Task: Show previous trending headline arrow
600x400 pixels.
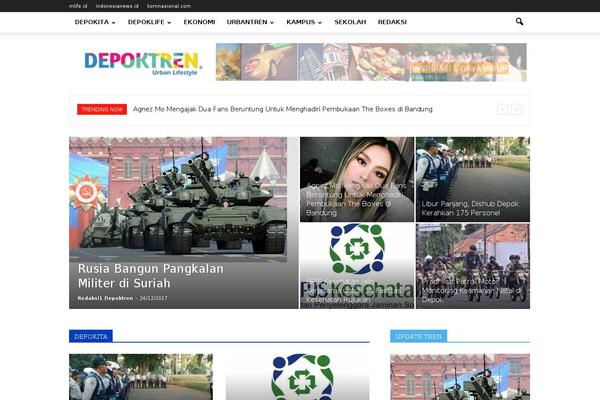Action: 502,109
